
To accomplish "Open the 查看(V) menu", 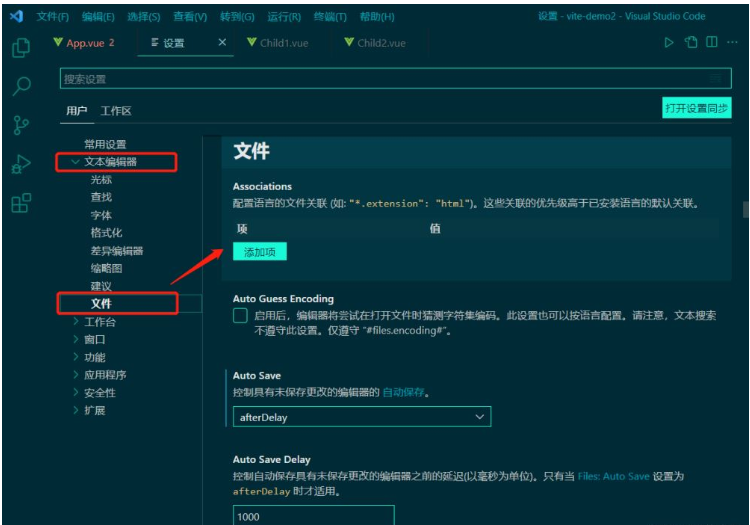I will (x=190, y=17).
